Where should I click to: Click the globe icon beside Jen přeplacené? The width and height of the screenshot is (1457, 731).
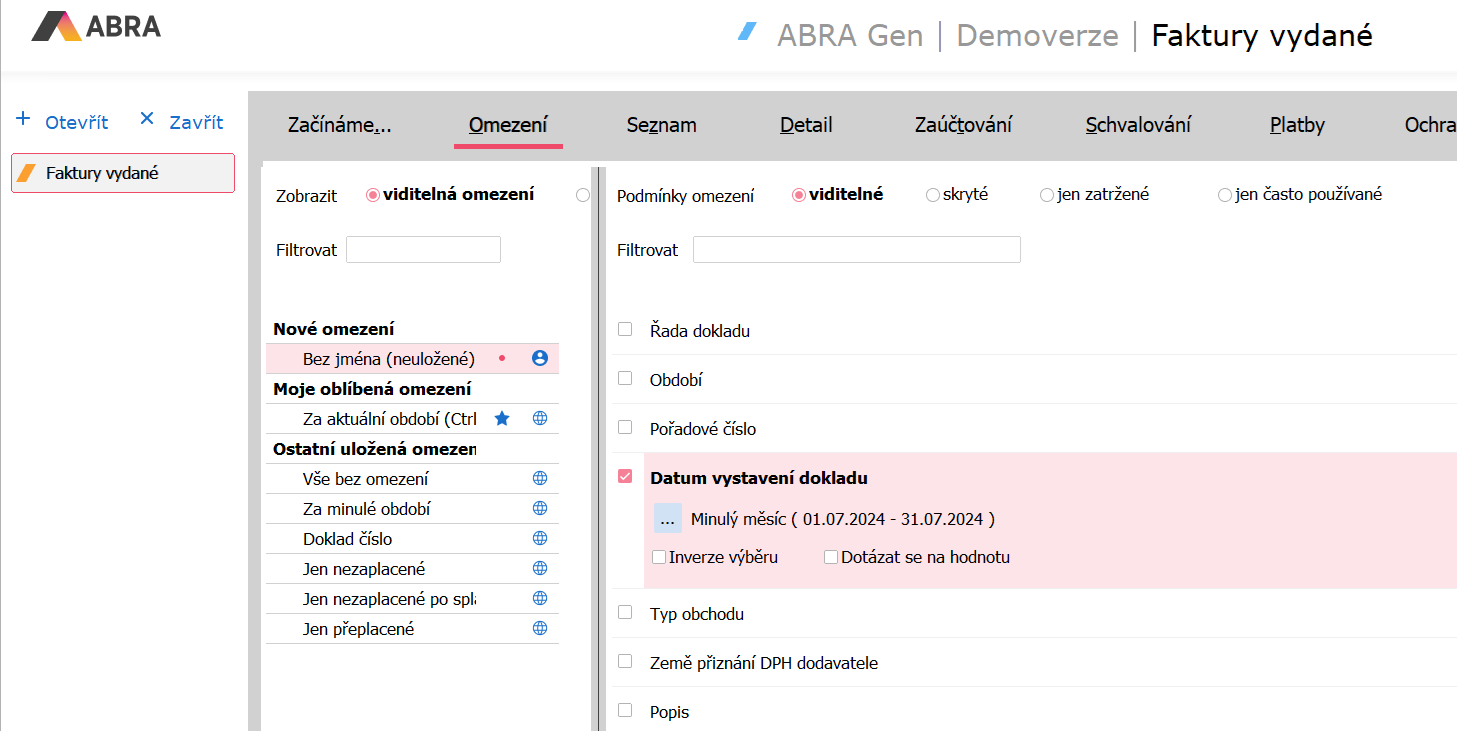[540, 628]
